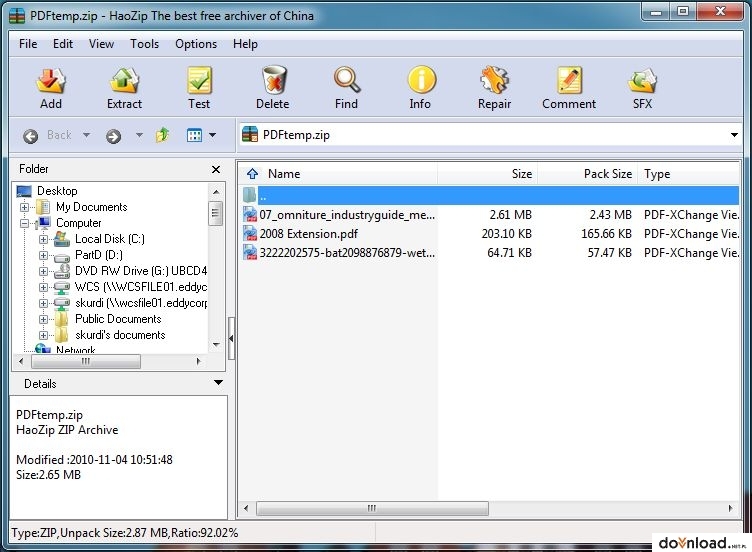Select DVD RW Drive icon
752x552 pixels.
pos(62,271)
